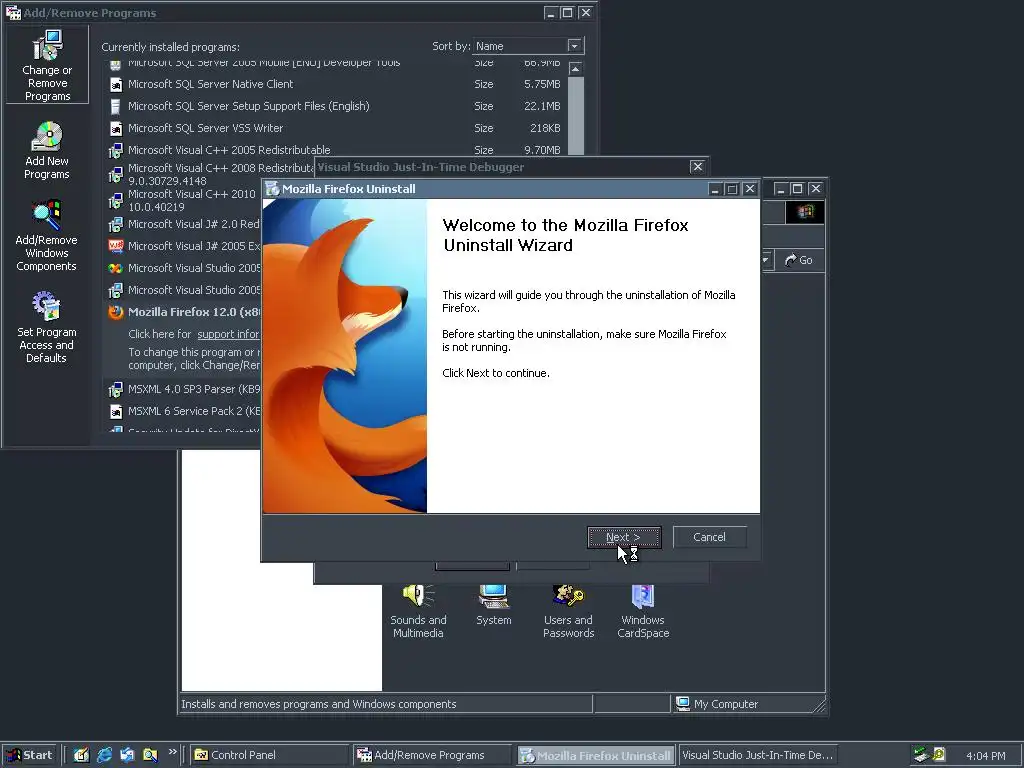Click the Windows logo in Control Panel toolbar

point(805,212)
